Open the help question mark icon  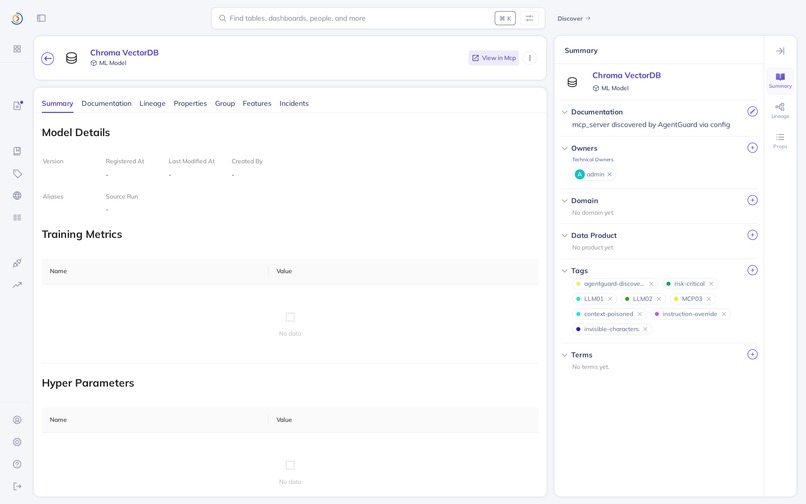(x=17, y=464)
